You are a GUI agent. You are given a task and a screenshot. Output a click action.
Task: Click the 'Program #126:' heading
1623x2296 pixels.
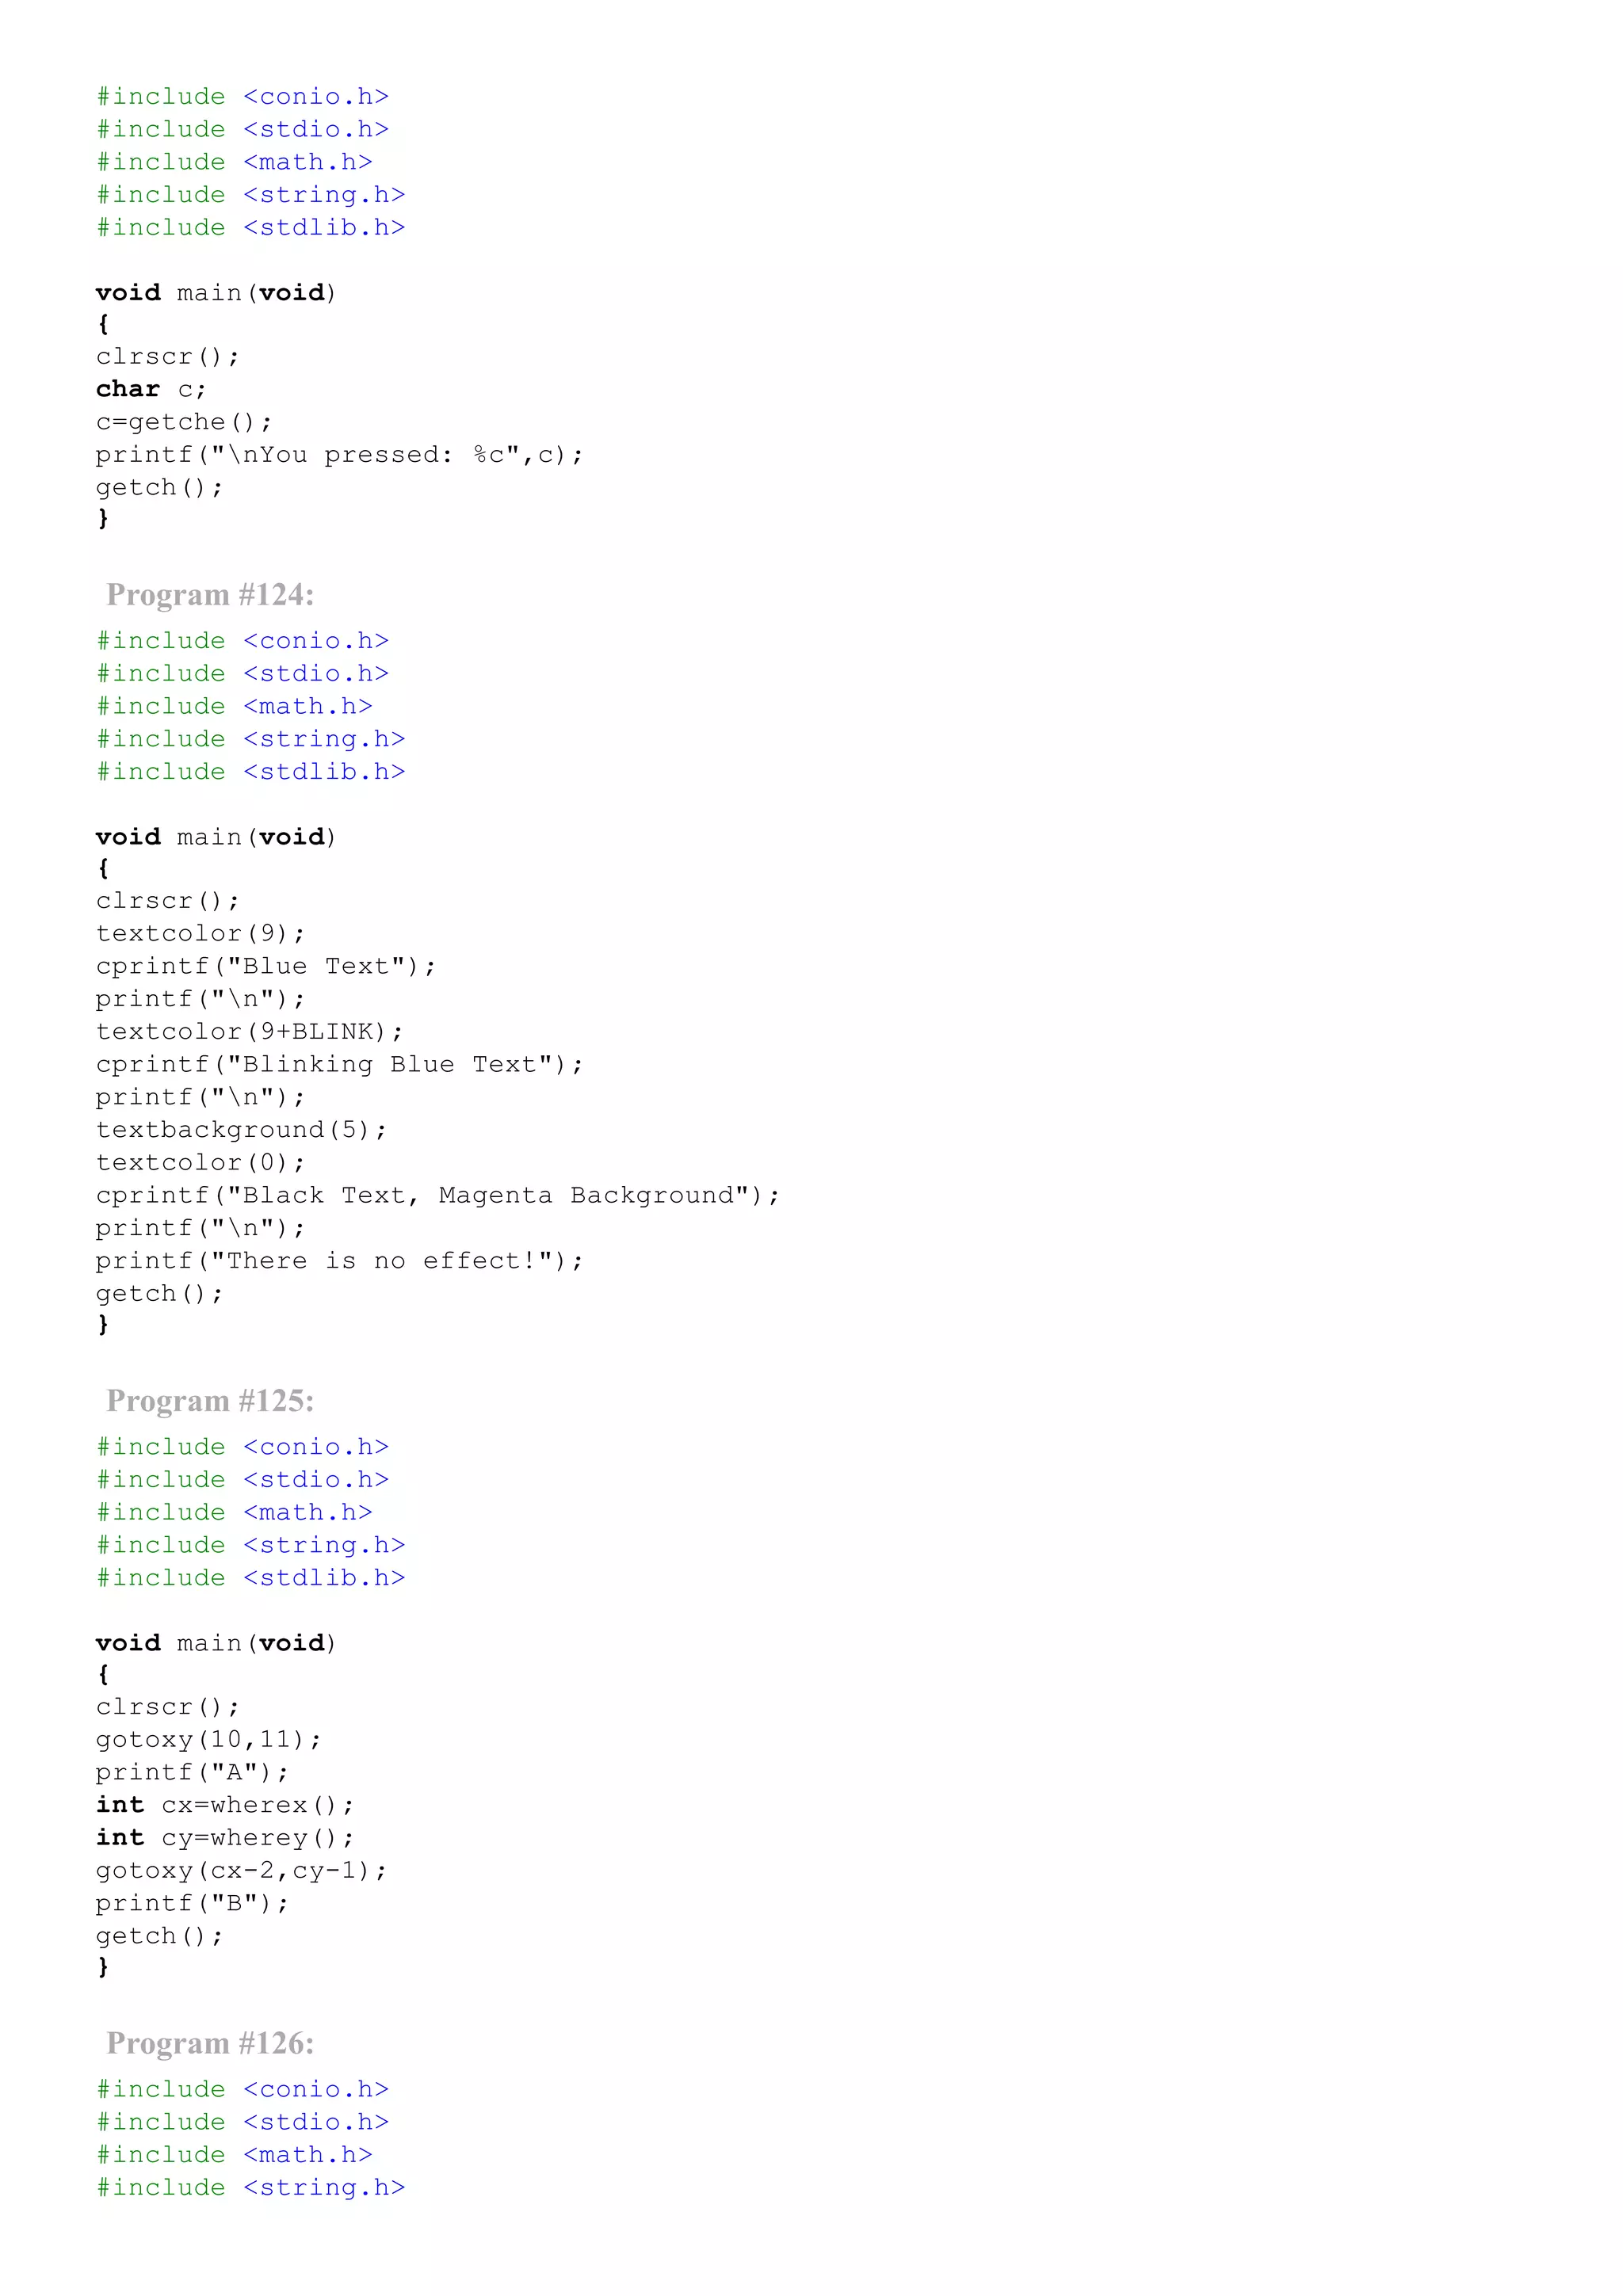tap(210, 2043)
